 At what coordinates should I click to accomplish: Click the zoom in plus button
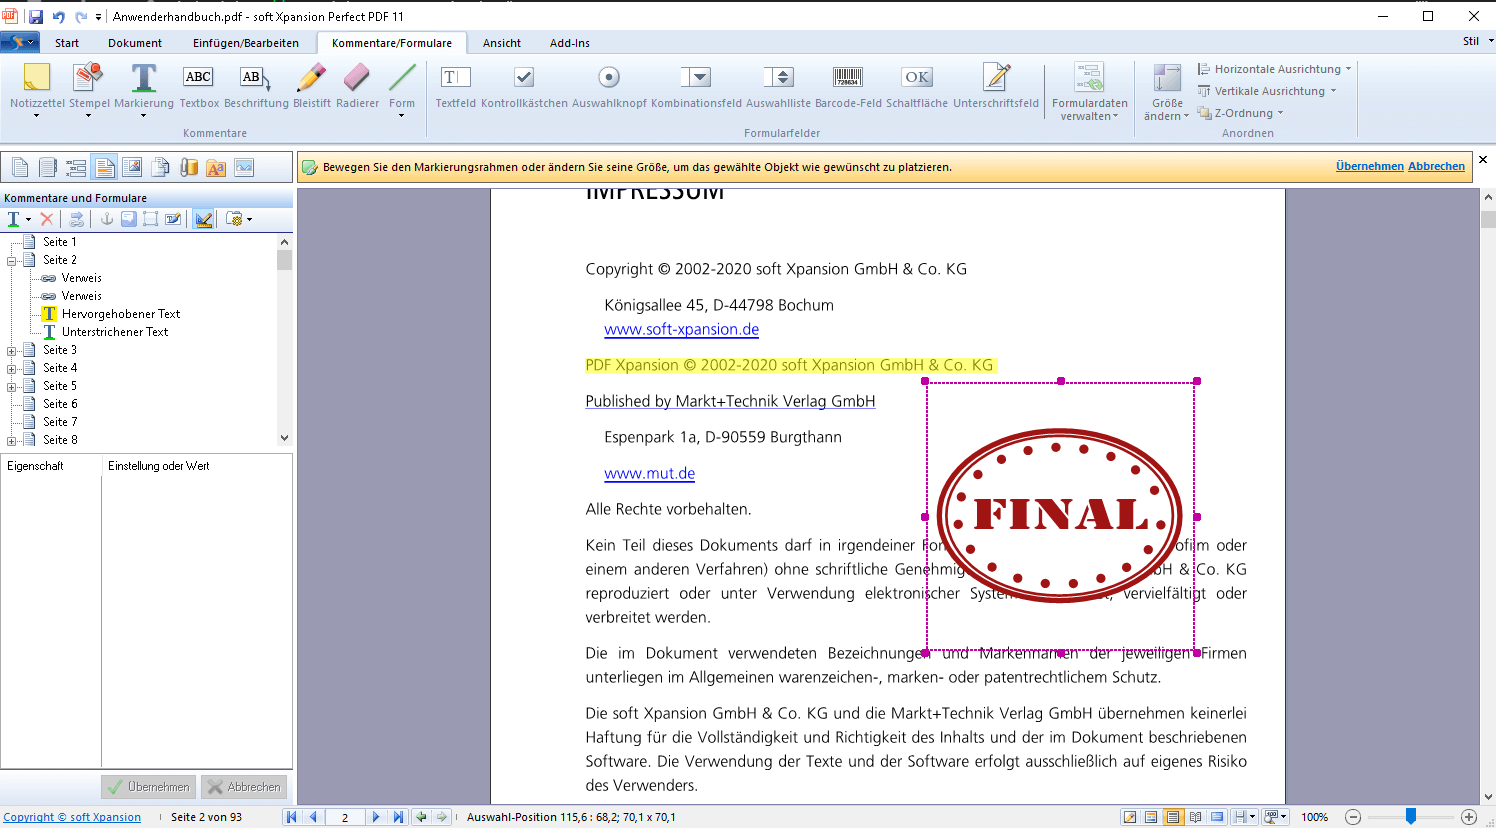1469,817
